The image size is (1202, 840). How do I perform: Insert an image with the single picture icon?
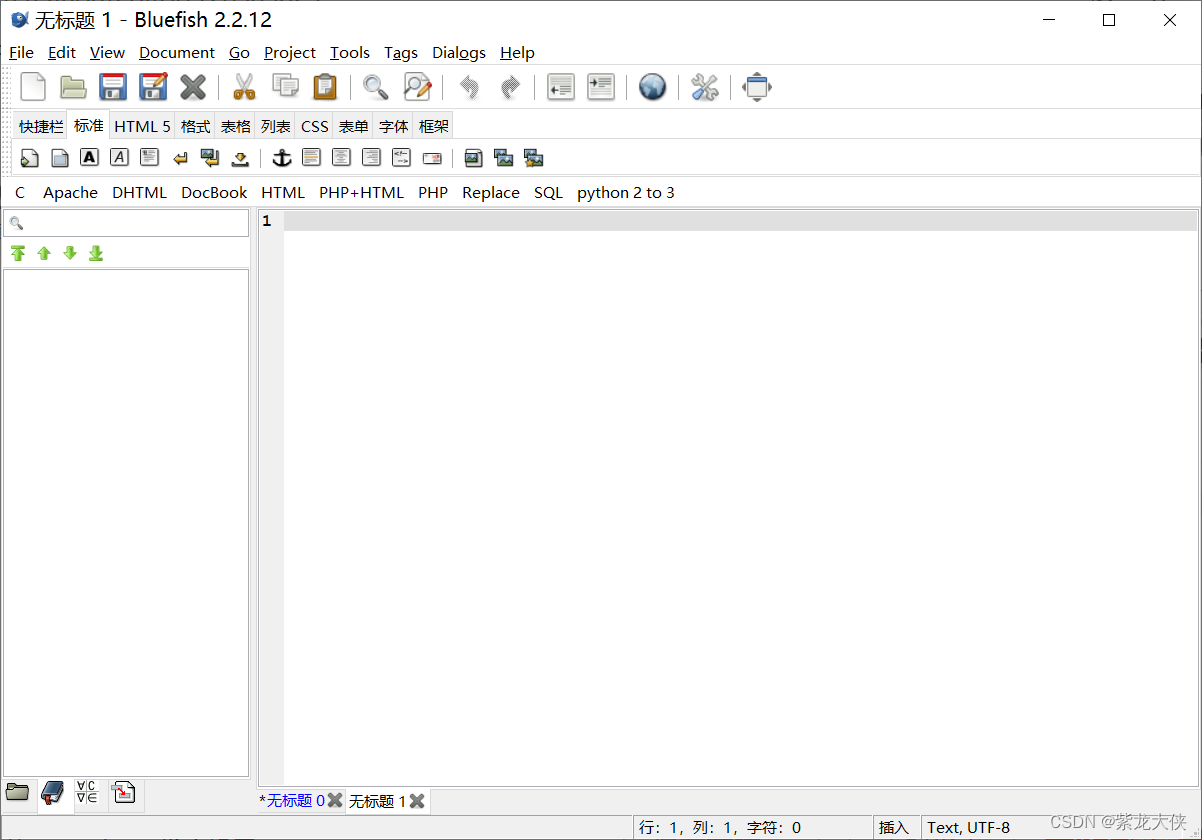click(474, 158)
